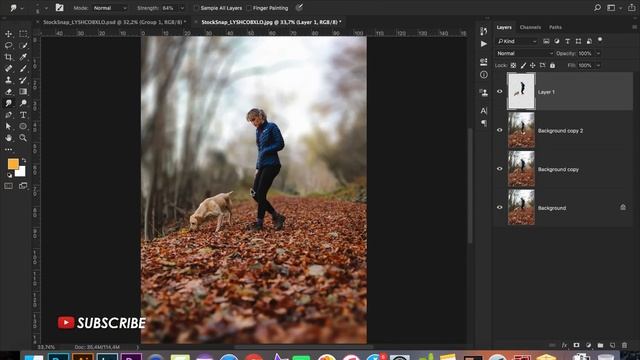640x360 pixels.
Task: Lock image pixels with brush icon
Action: click(523, 65)
